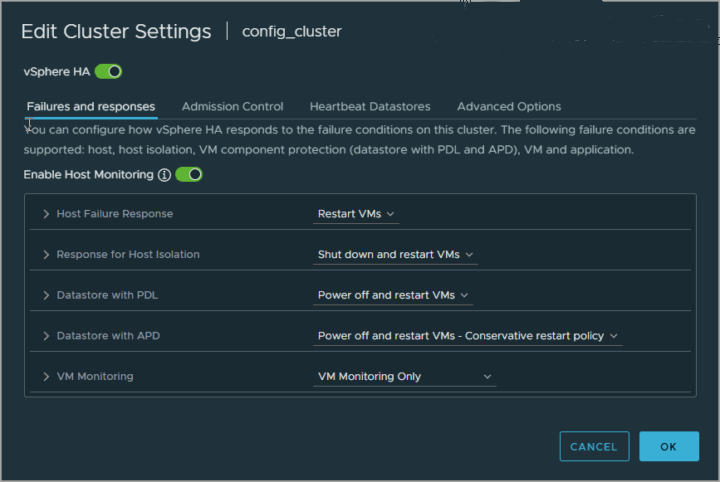Expand Datastore with PDL row
This screenshot has width=720, height=482.
(x=46, y=295)
